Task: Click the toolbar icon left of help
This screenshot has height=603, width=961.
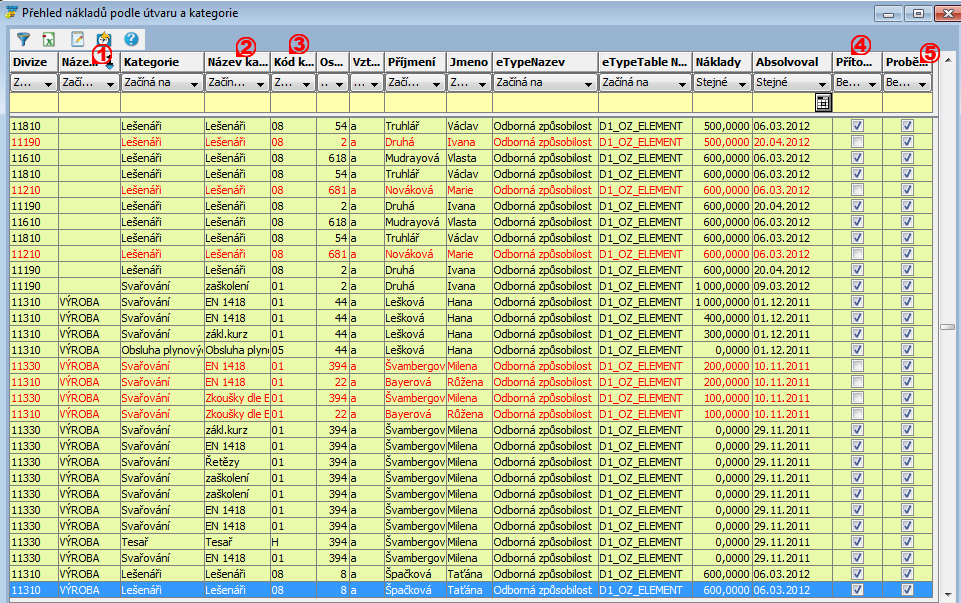Action: tap(104, 39)
